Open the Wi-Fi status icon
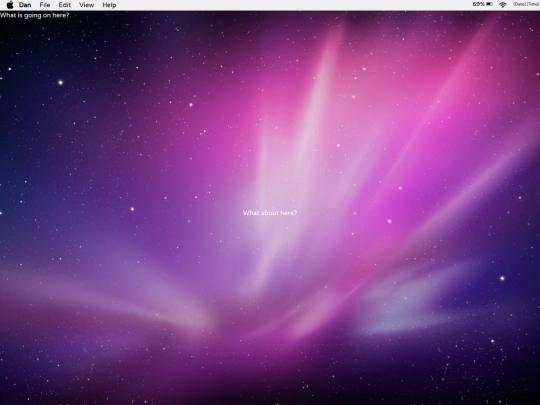This screenshot has width=540, height=405. (503, 4)
